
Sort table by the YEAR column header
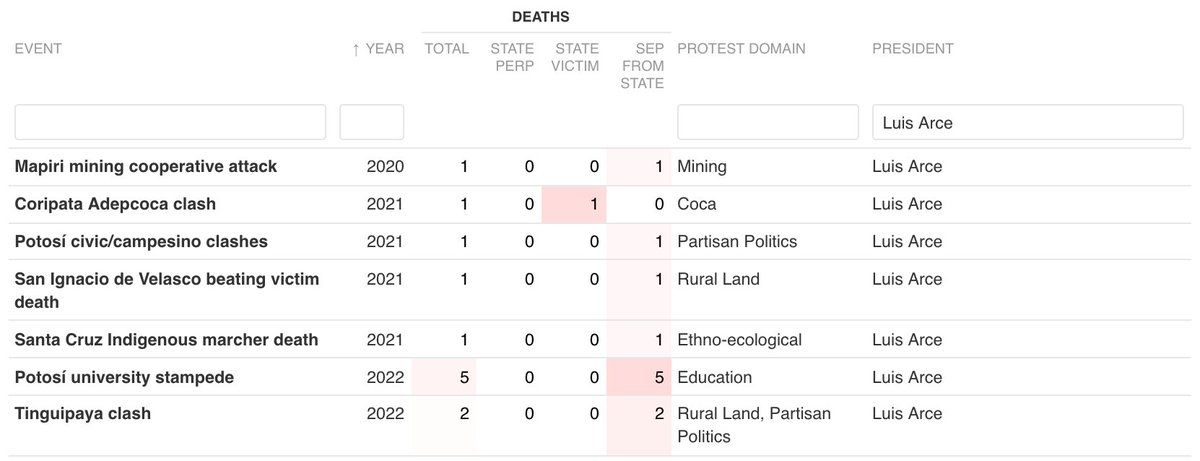pyautogui.click(x=378, y=49)
